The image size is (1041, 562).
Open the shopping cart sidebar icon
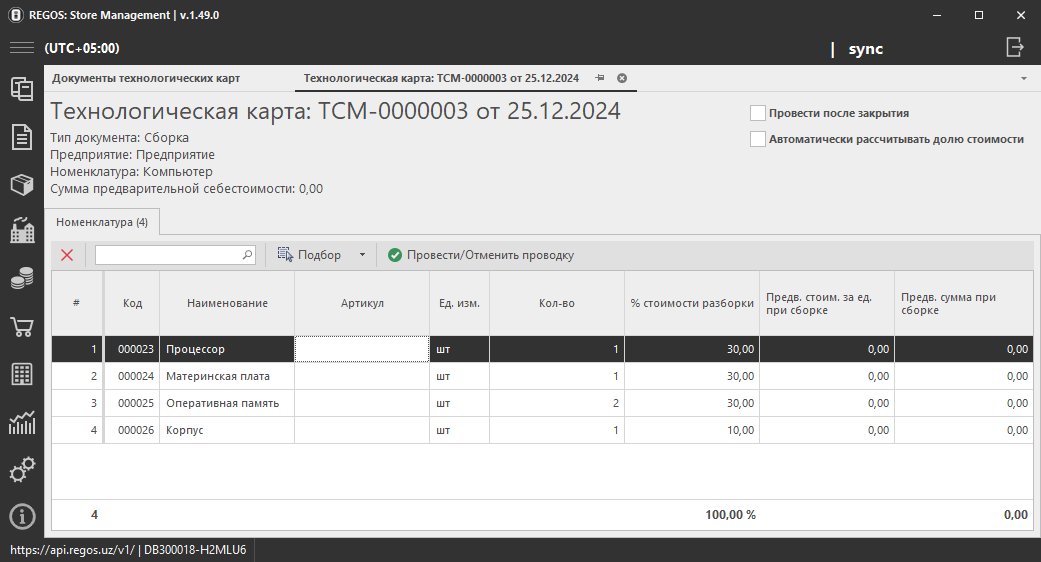point(21,327)
